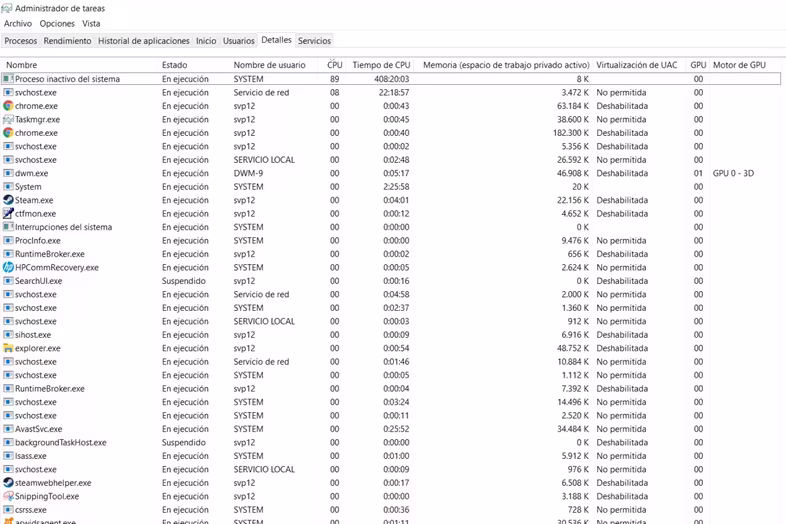Select the backgroundTaskHost.exe process name
This screenshot has width=786, height=524.
(x=61, y=442)
